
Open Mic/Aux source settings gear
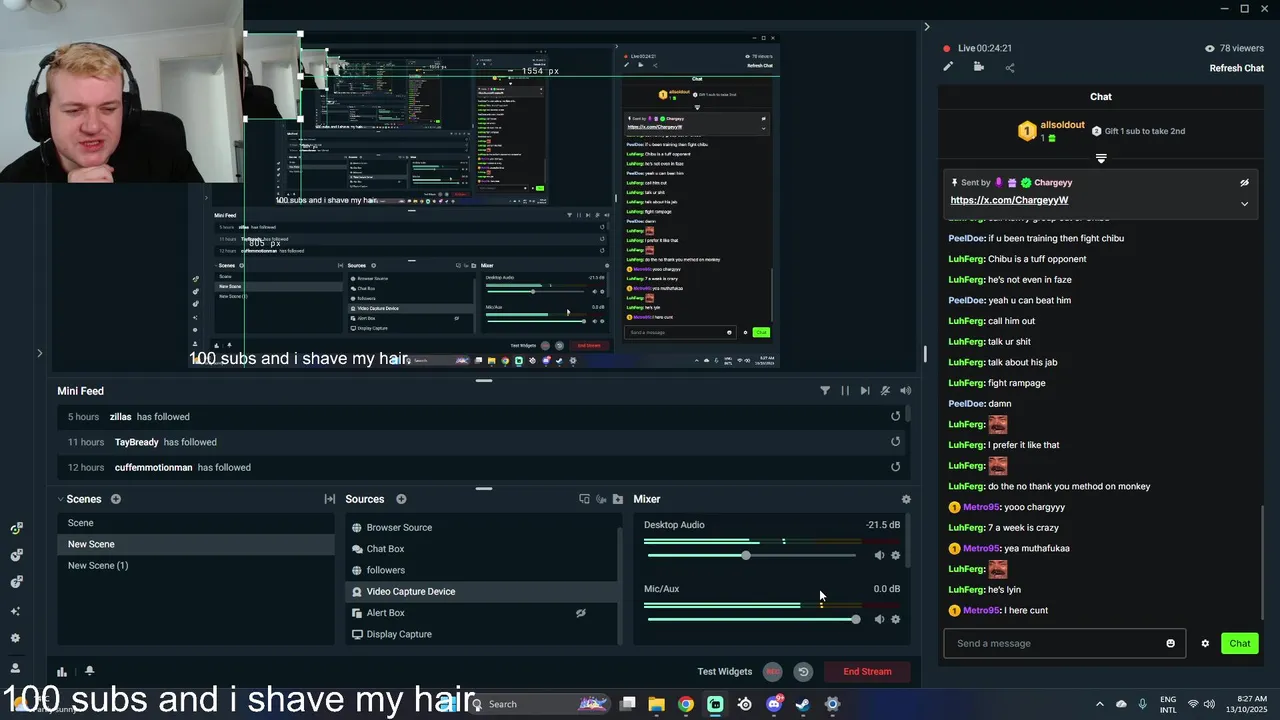pos(895,619)
